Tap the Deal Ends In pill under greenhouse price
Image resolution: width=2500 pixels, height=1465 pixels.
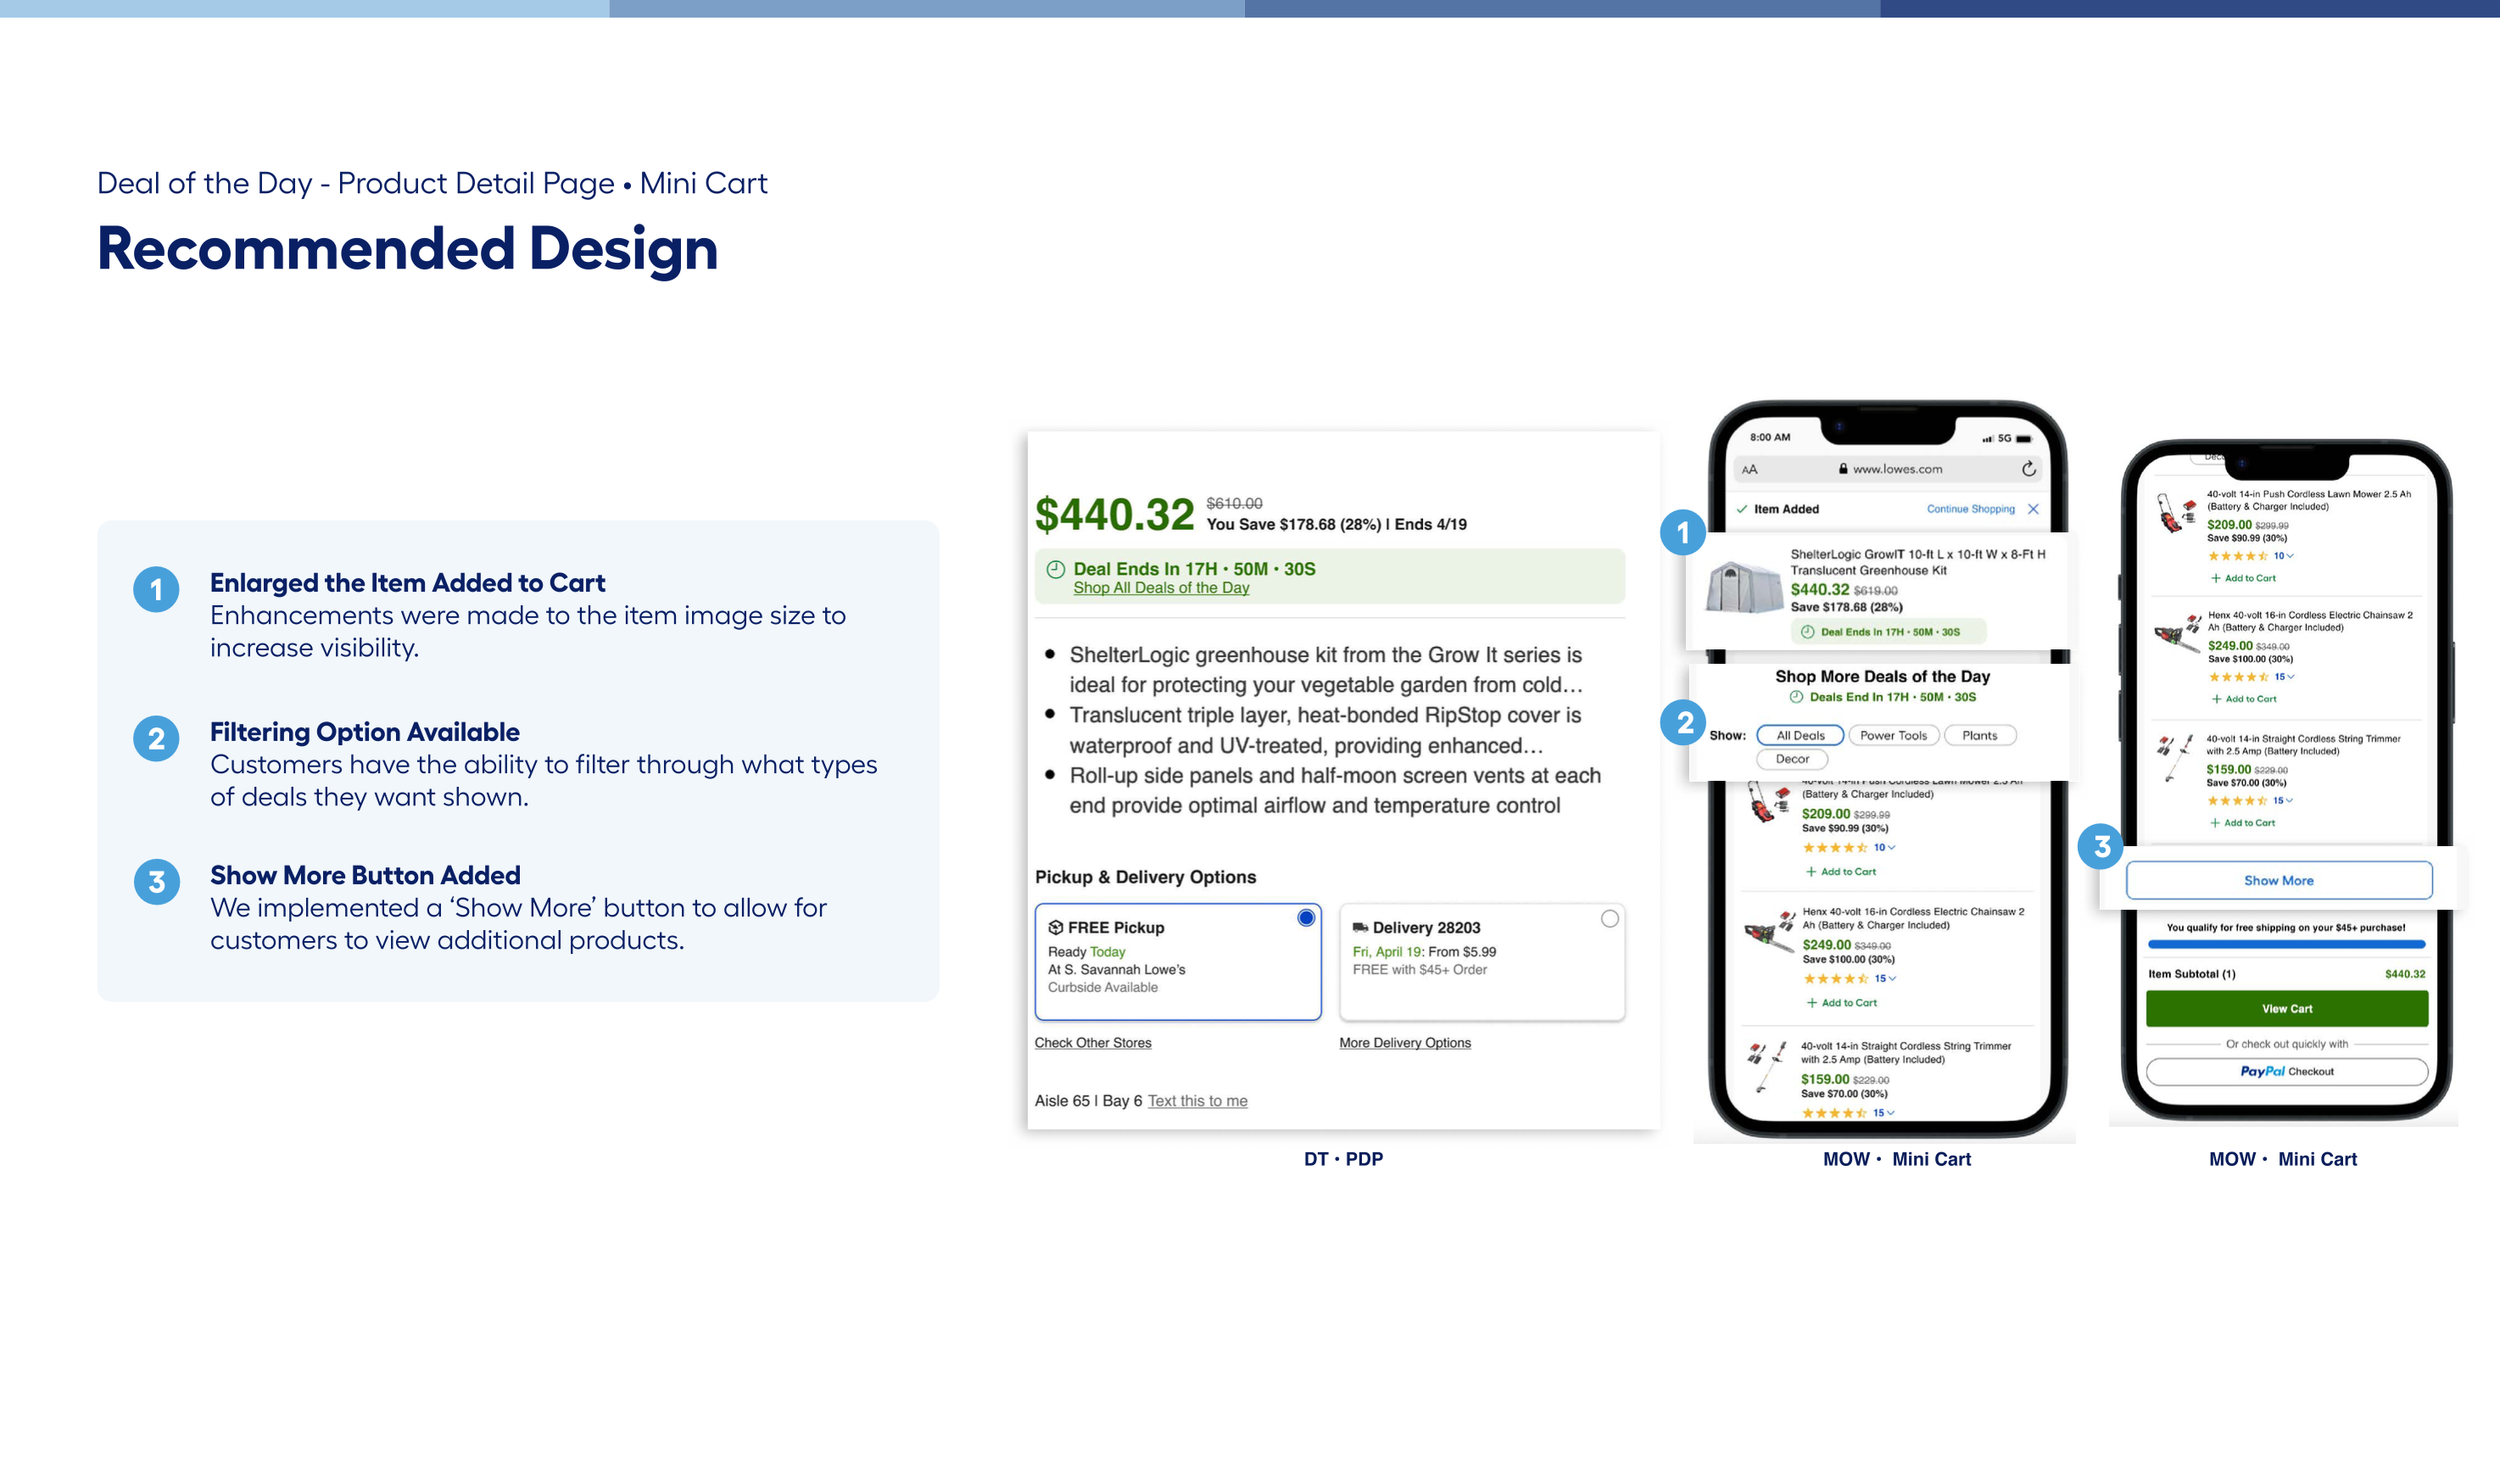tap(1888, 632)
